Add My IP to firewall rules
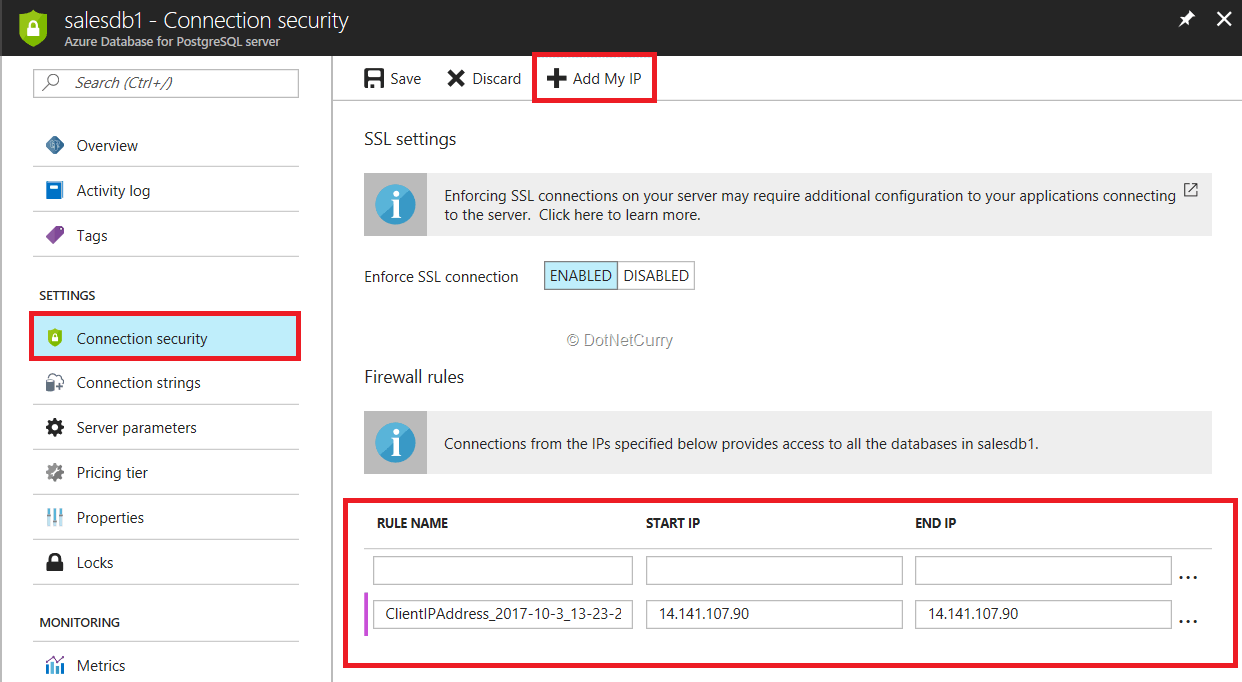This screenshot has height=682, width=1242. click(x=595, y=78)
